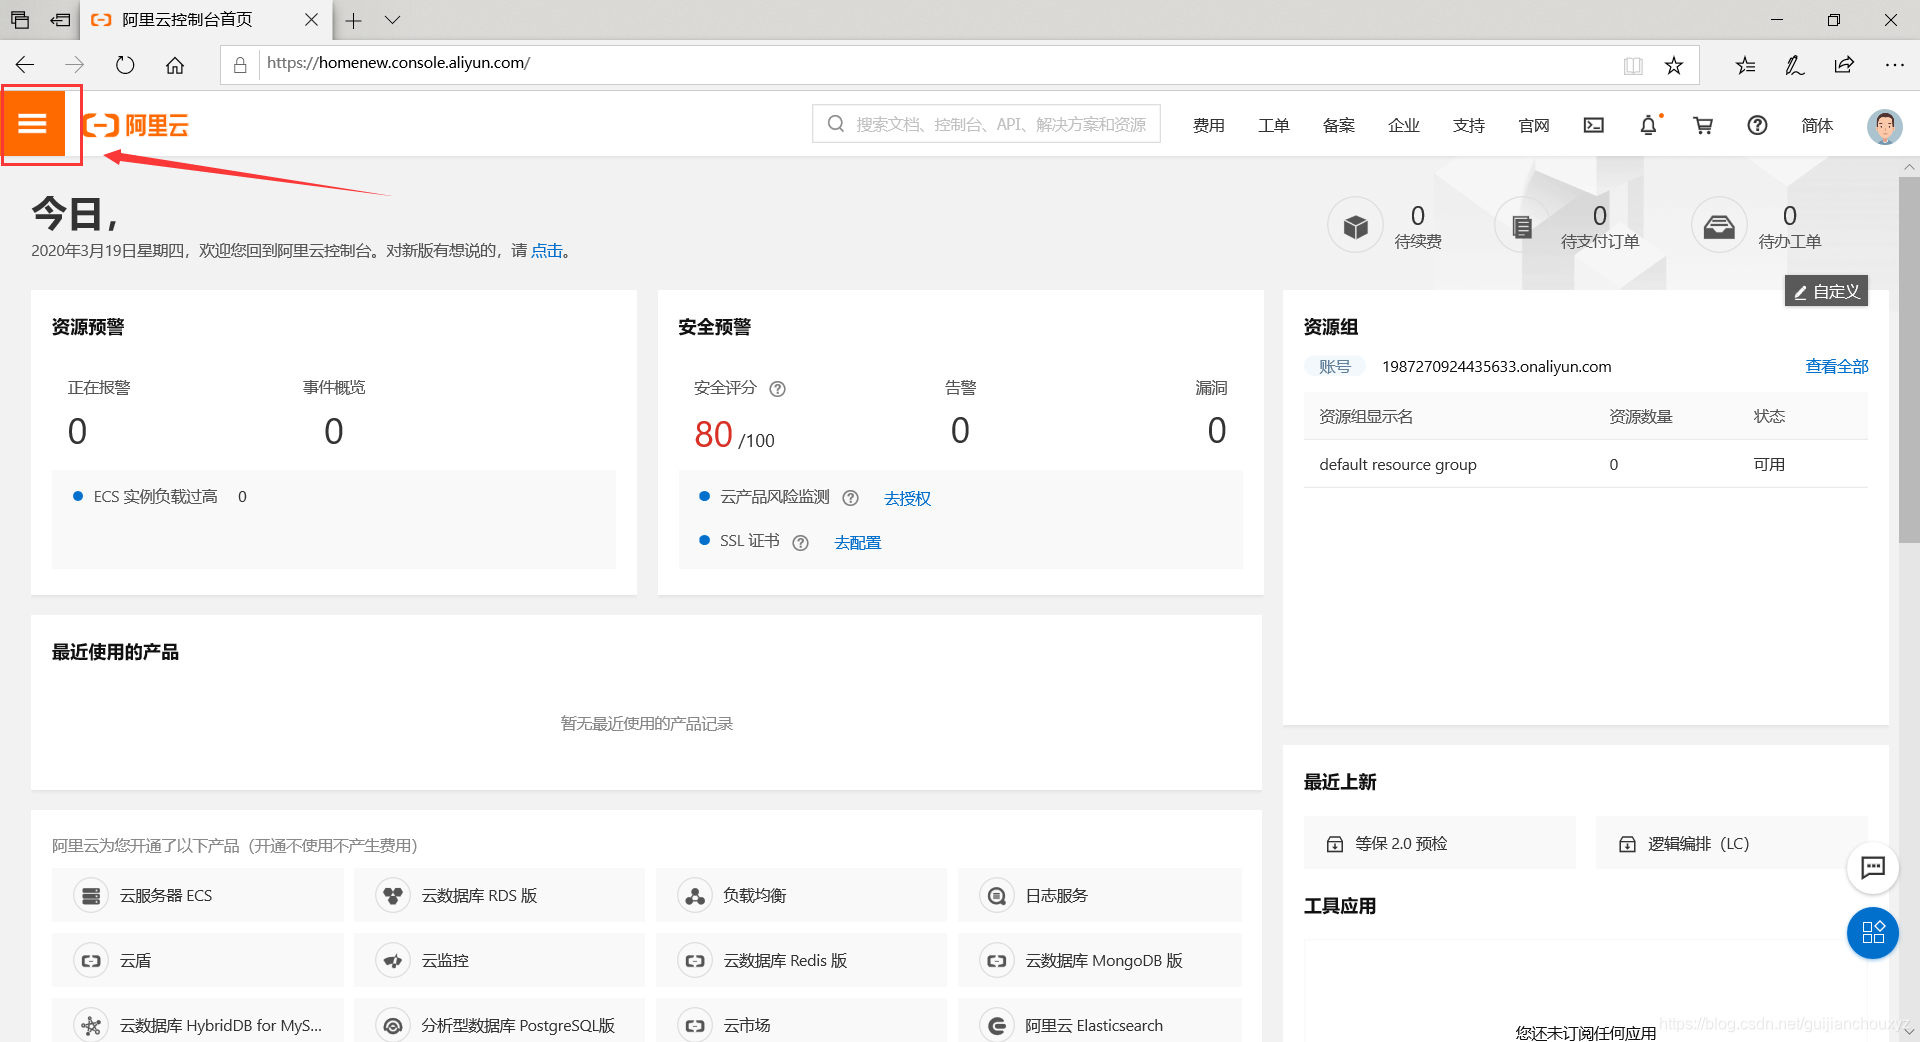This screenshot has width=1920, height=1042.
Task: Open 云盾 product
Action: pos(197,960)
